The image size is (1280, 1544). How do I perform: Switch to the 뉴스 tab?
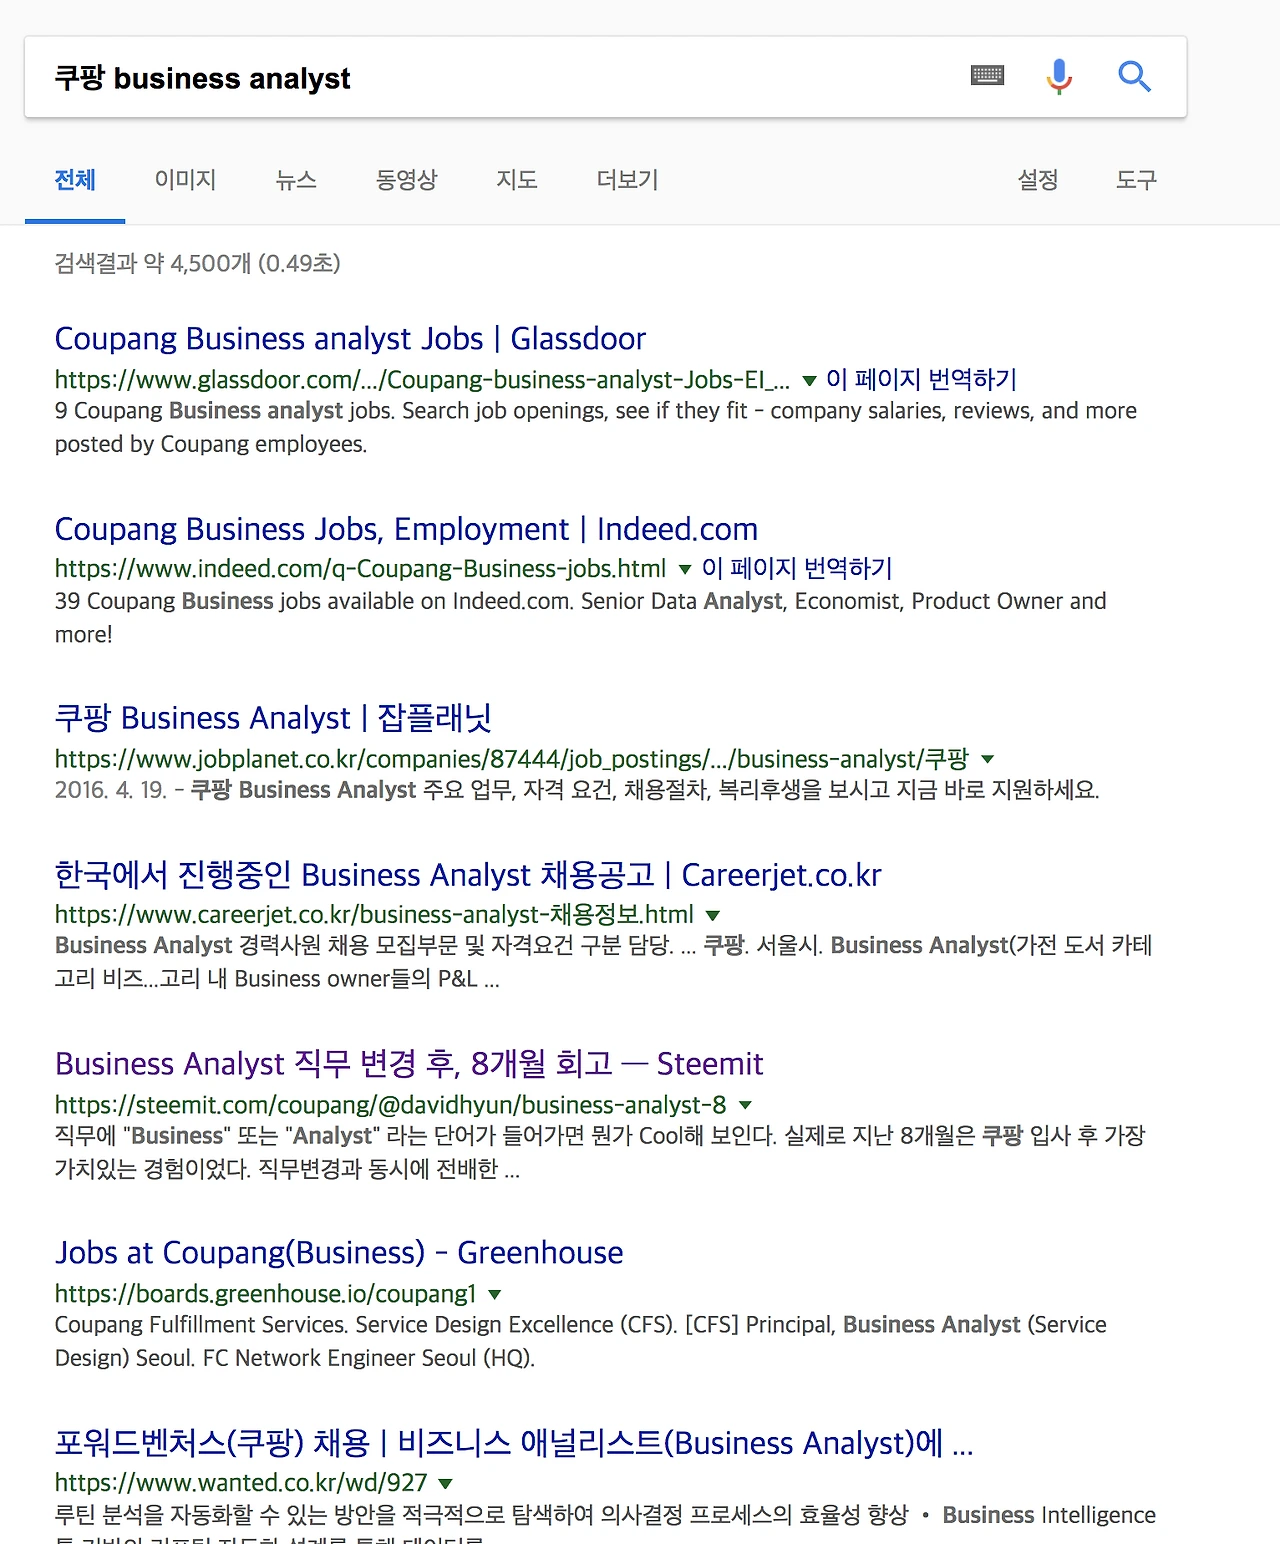296,180
